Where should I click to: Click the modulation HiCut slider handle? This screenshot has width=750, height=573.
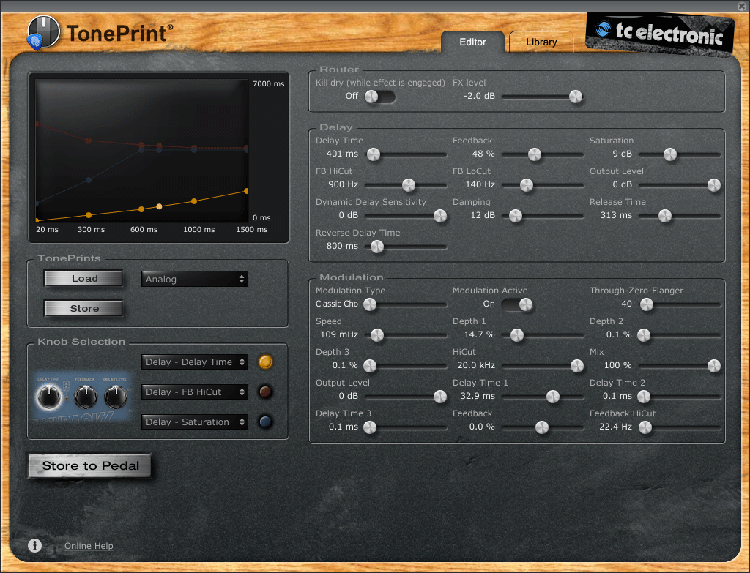tap(577, 366)
